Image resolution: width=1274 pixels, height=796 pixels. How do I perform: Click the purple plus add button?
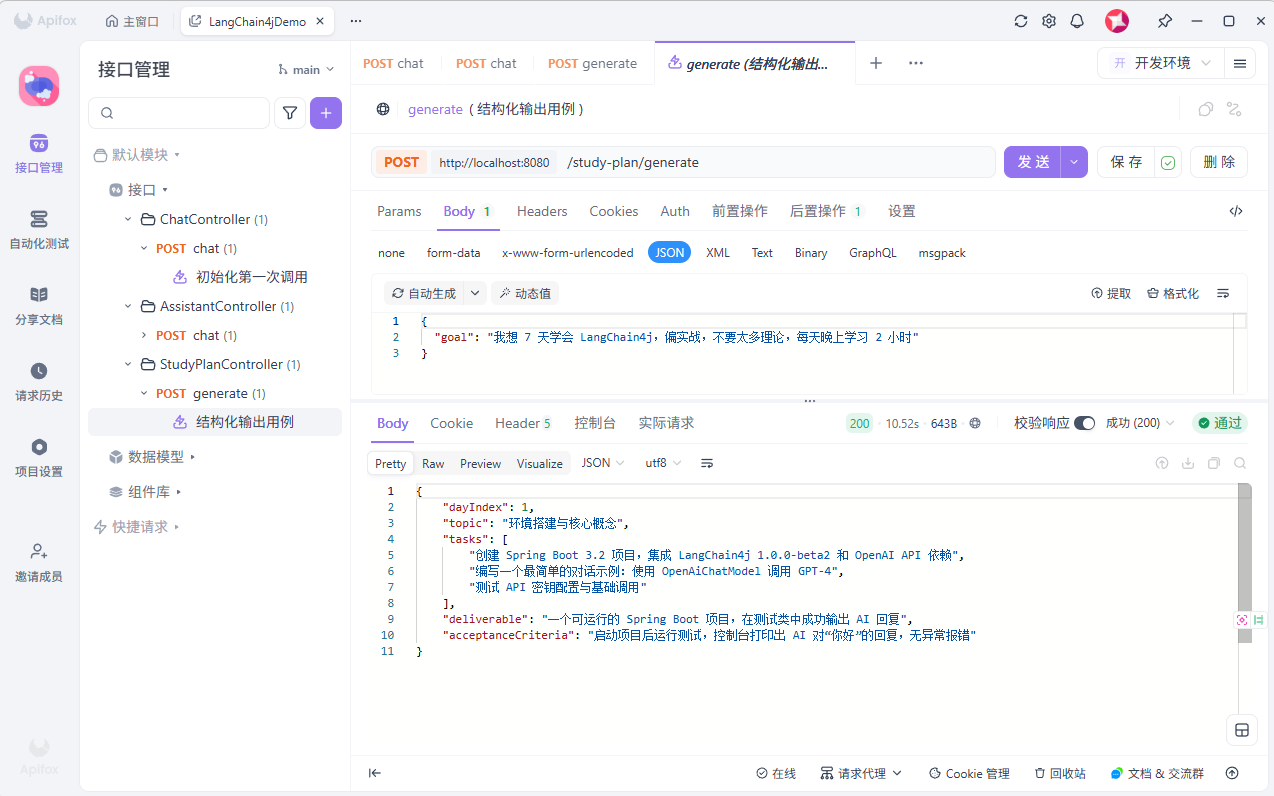point(326,113)
